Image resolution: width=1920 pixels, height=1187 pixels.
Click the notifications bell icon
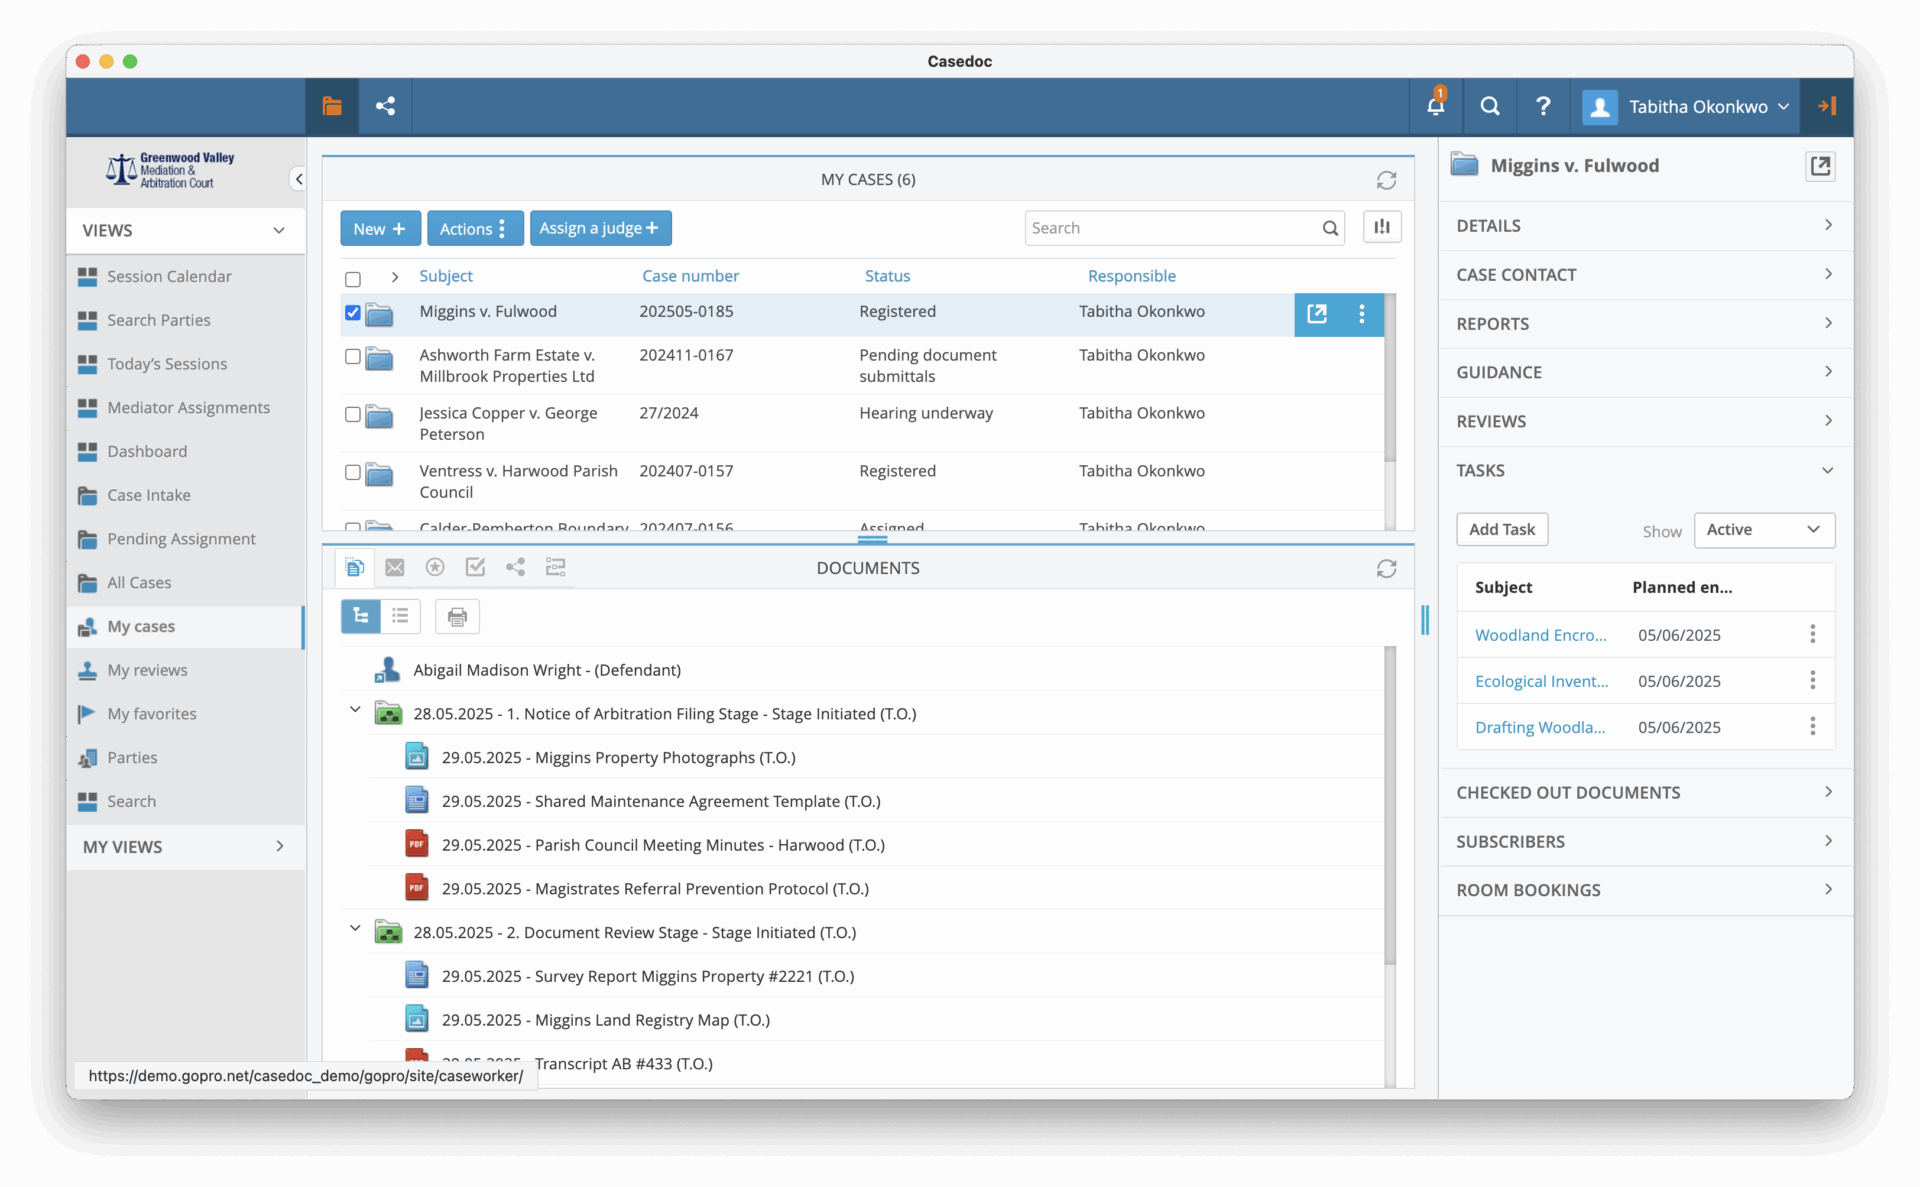[x=1435, y=106]
